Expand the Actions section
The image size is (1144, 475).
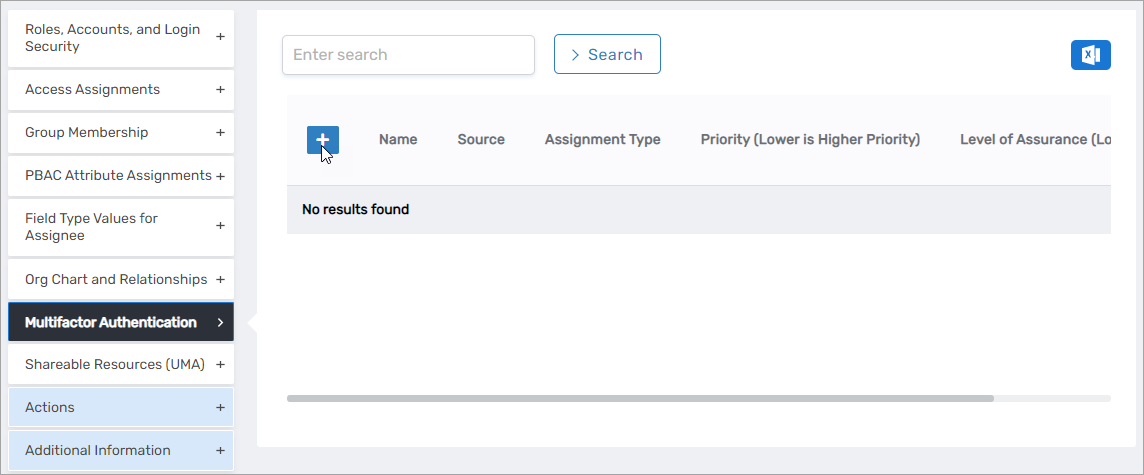[x=120, y=408]
